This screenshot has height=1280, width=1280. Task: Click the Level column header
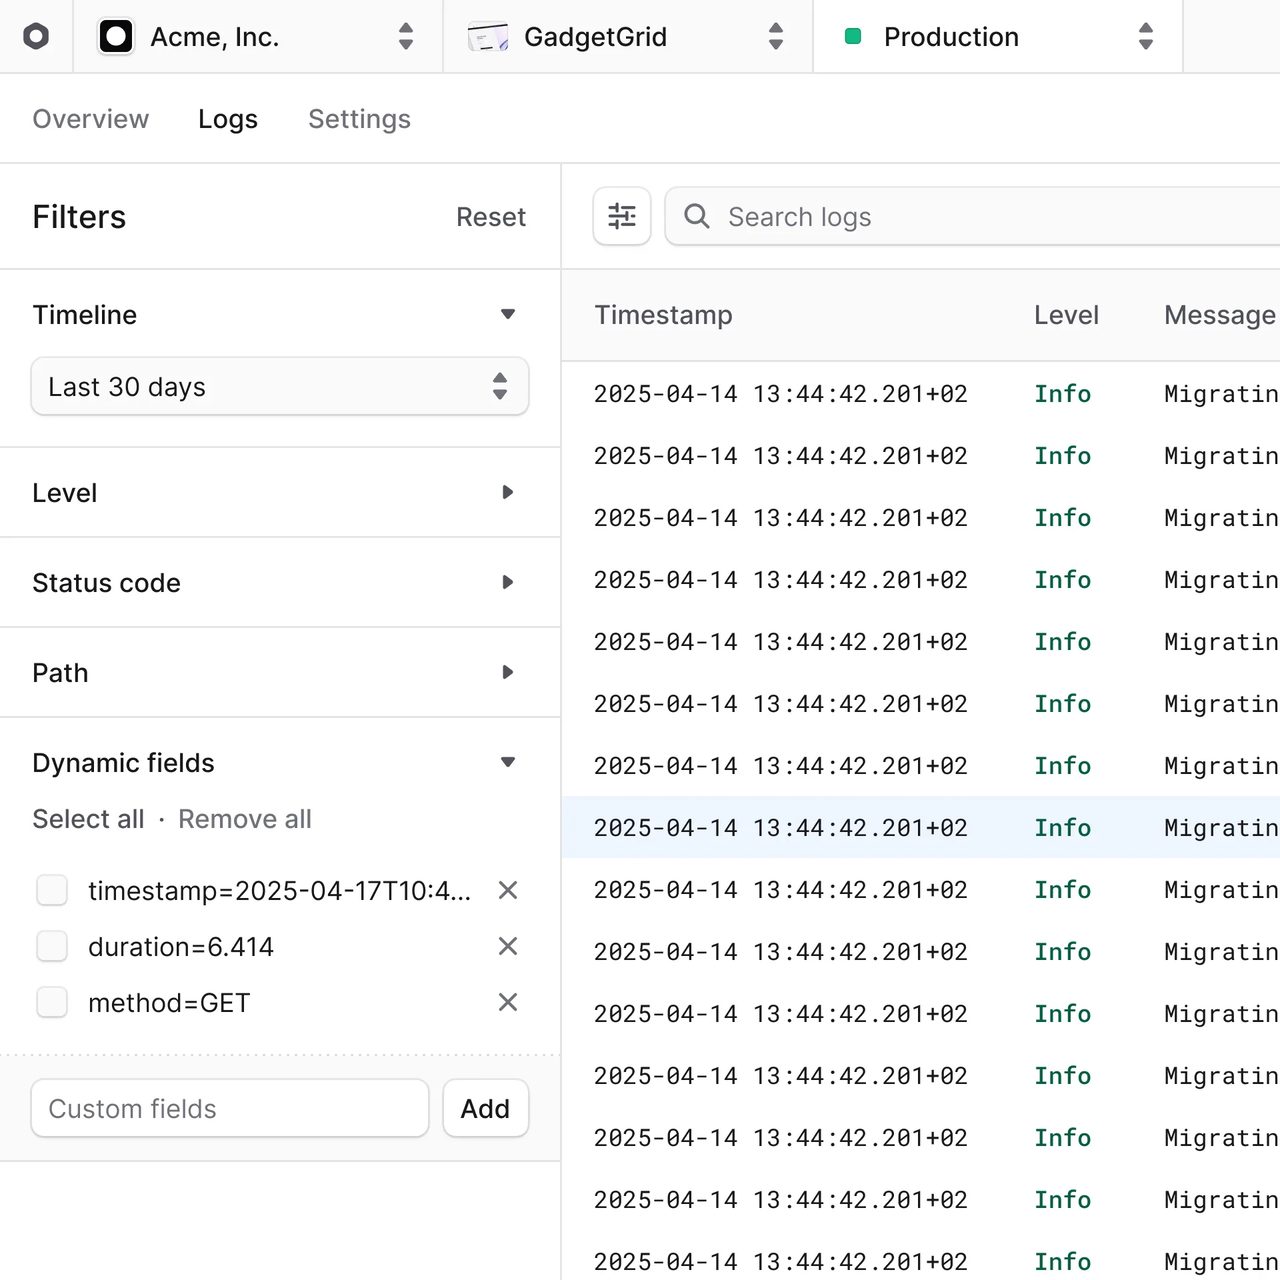click(x=1066, y=315)
